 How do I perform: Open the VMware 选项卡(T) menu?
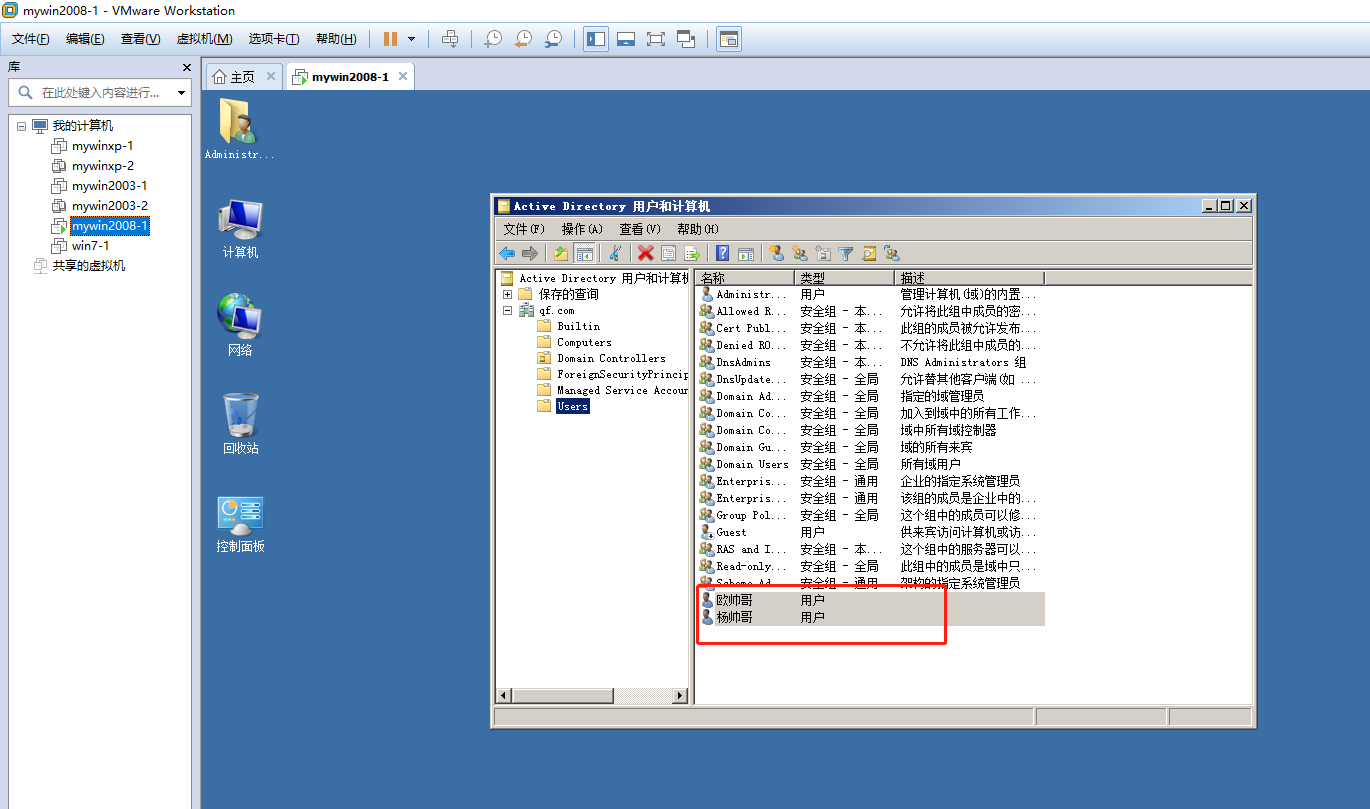click(x=274, y=39)
